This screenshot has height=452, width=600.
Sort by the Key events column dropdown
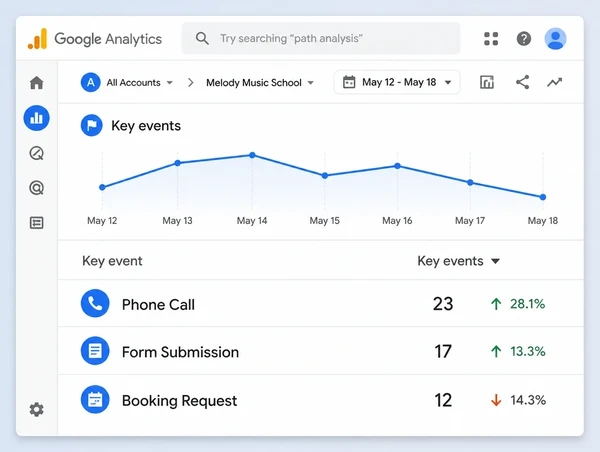pyautogui.click(x=459, y=261)
